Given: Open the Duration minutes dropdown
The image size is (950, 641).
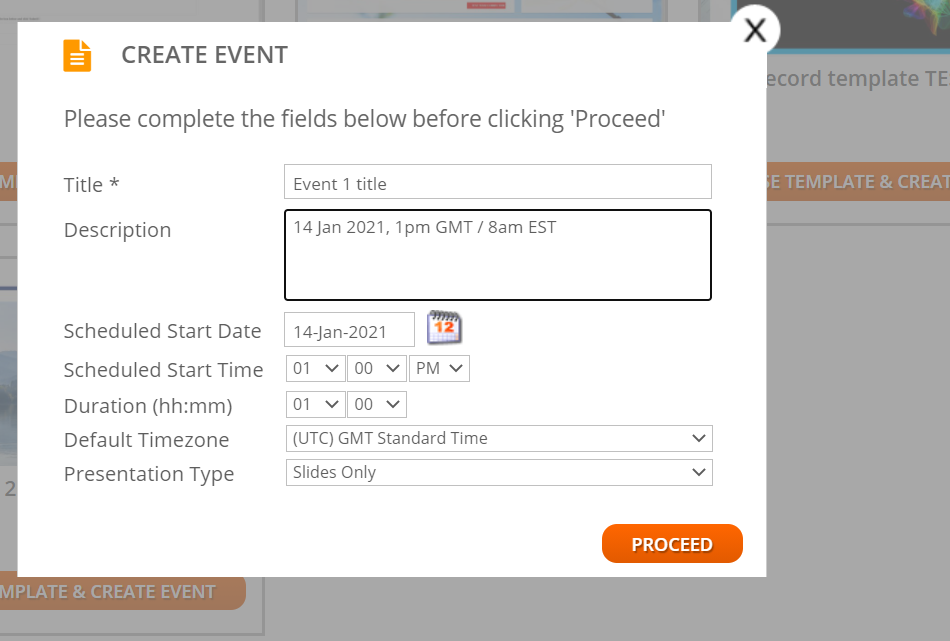Looking at the screenshot, I should point(377,404).
